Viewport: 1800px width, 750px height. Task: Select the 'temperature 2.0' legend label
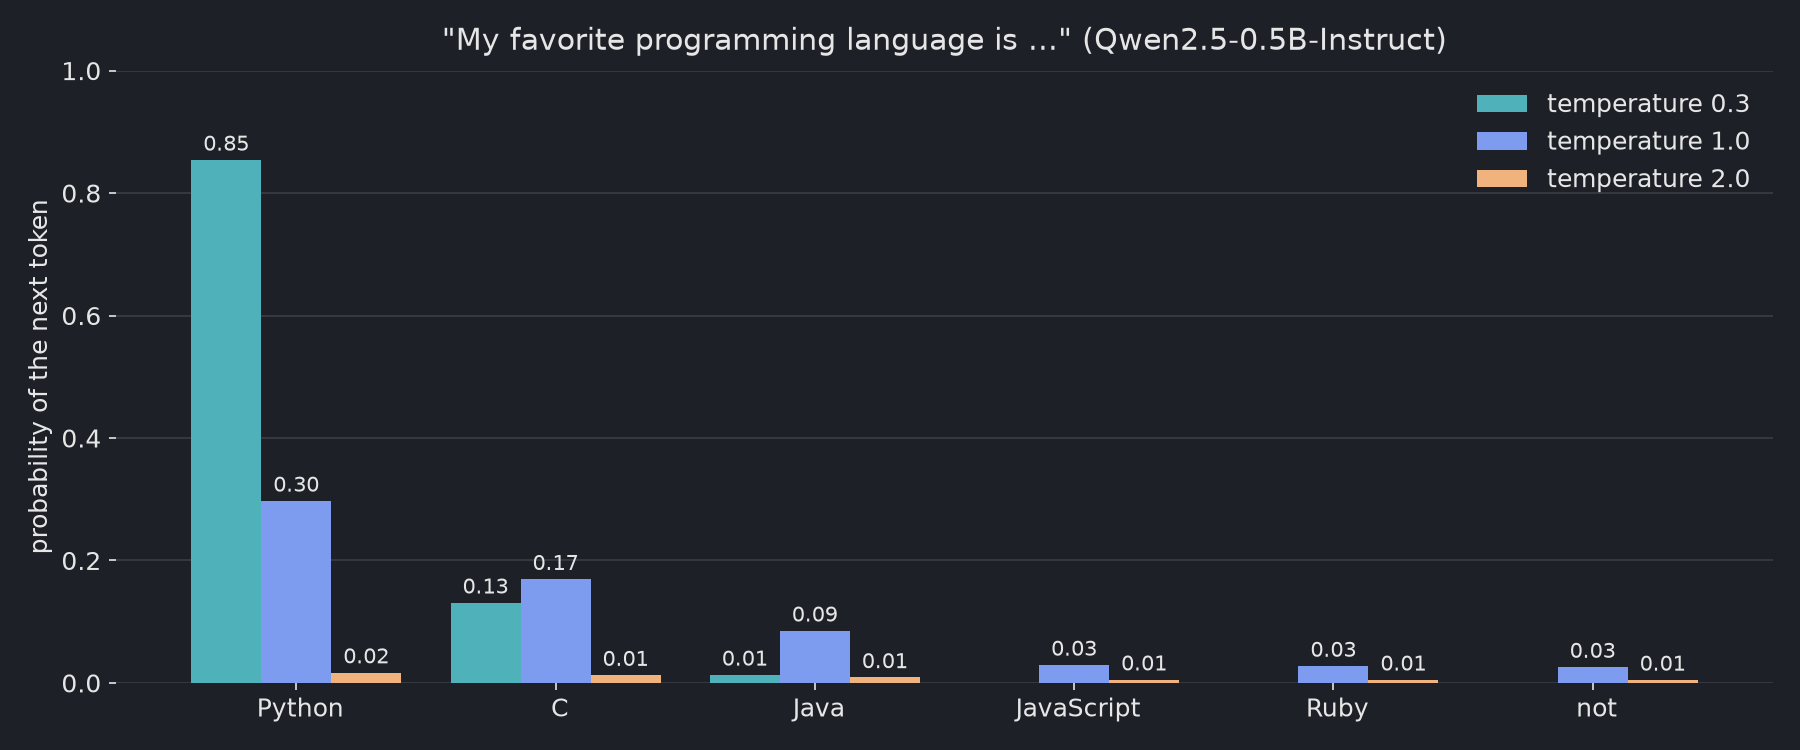tap(1648, 179)
